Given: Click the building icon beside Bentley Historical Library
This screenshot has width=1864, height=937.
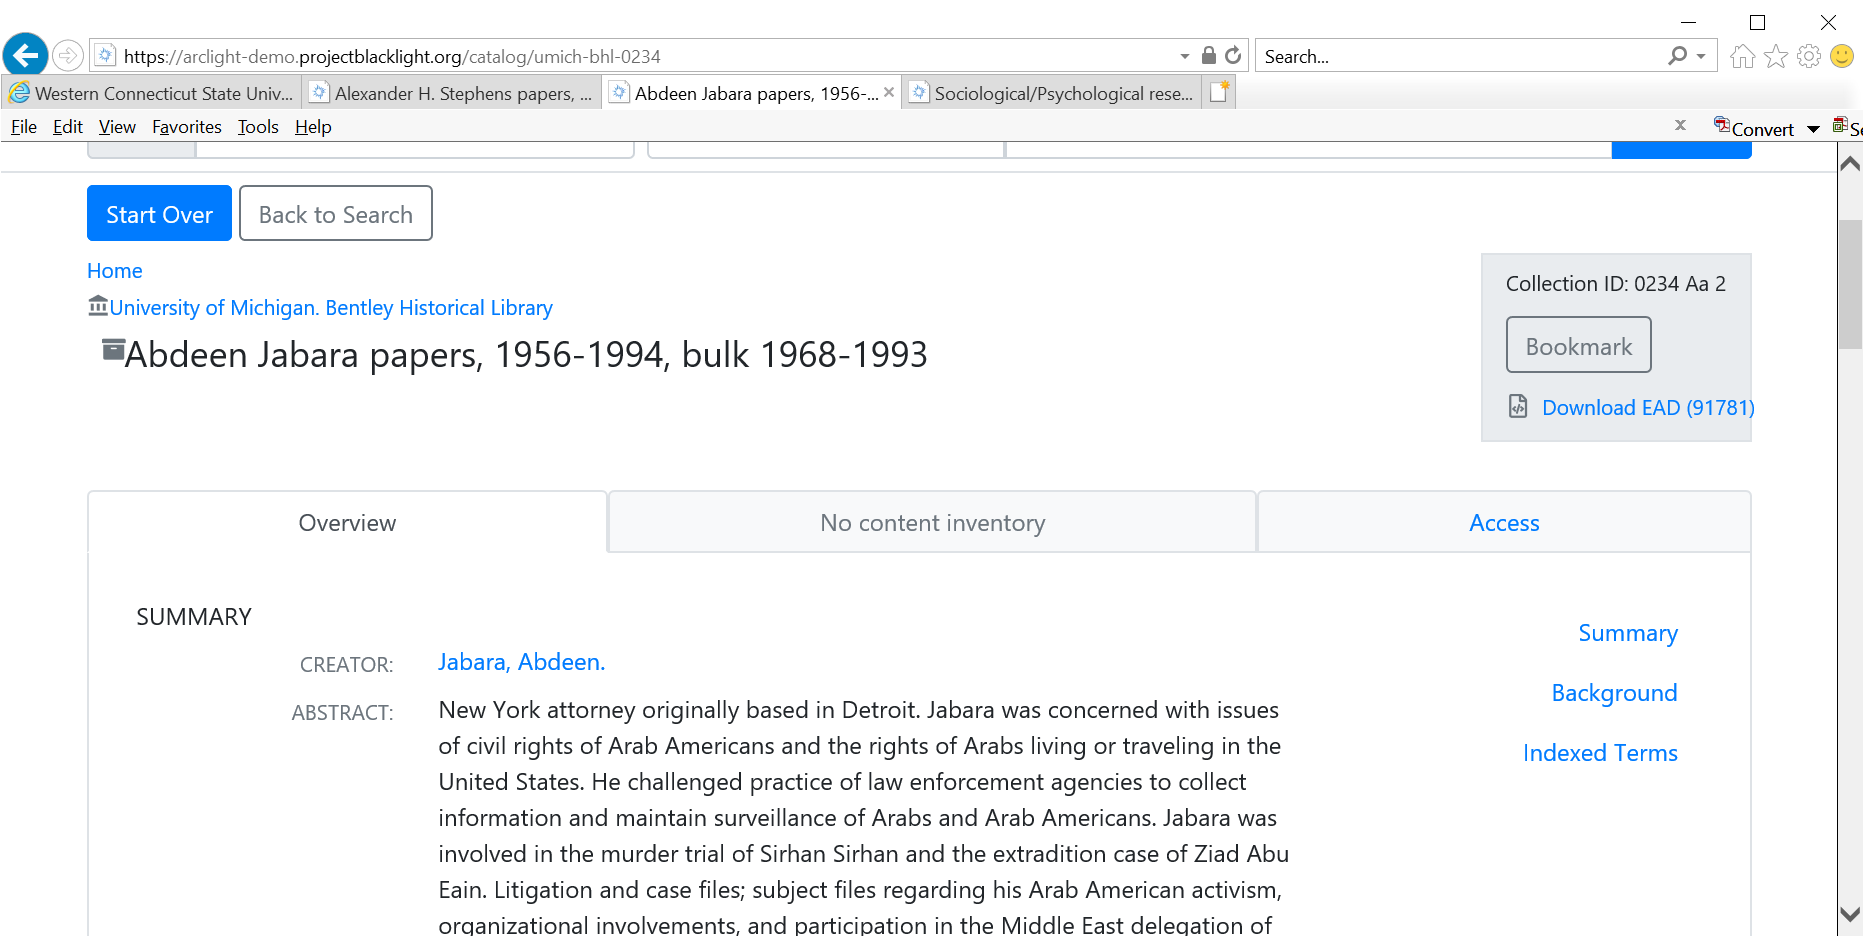Looking at the screenshot, I should pos(96,307).
